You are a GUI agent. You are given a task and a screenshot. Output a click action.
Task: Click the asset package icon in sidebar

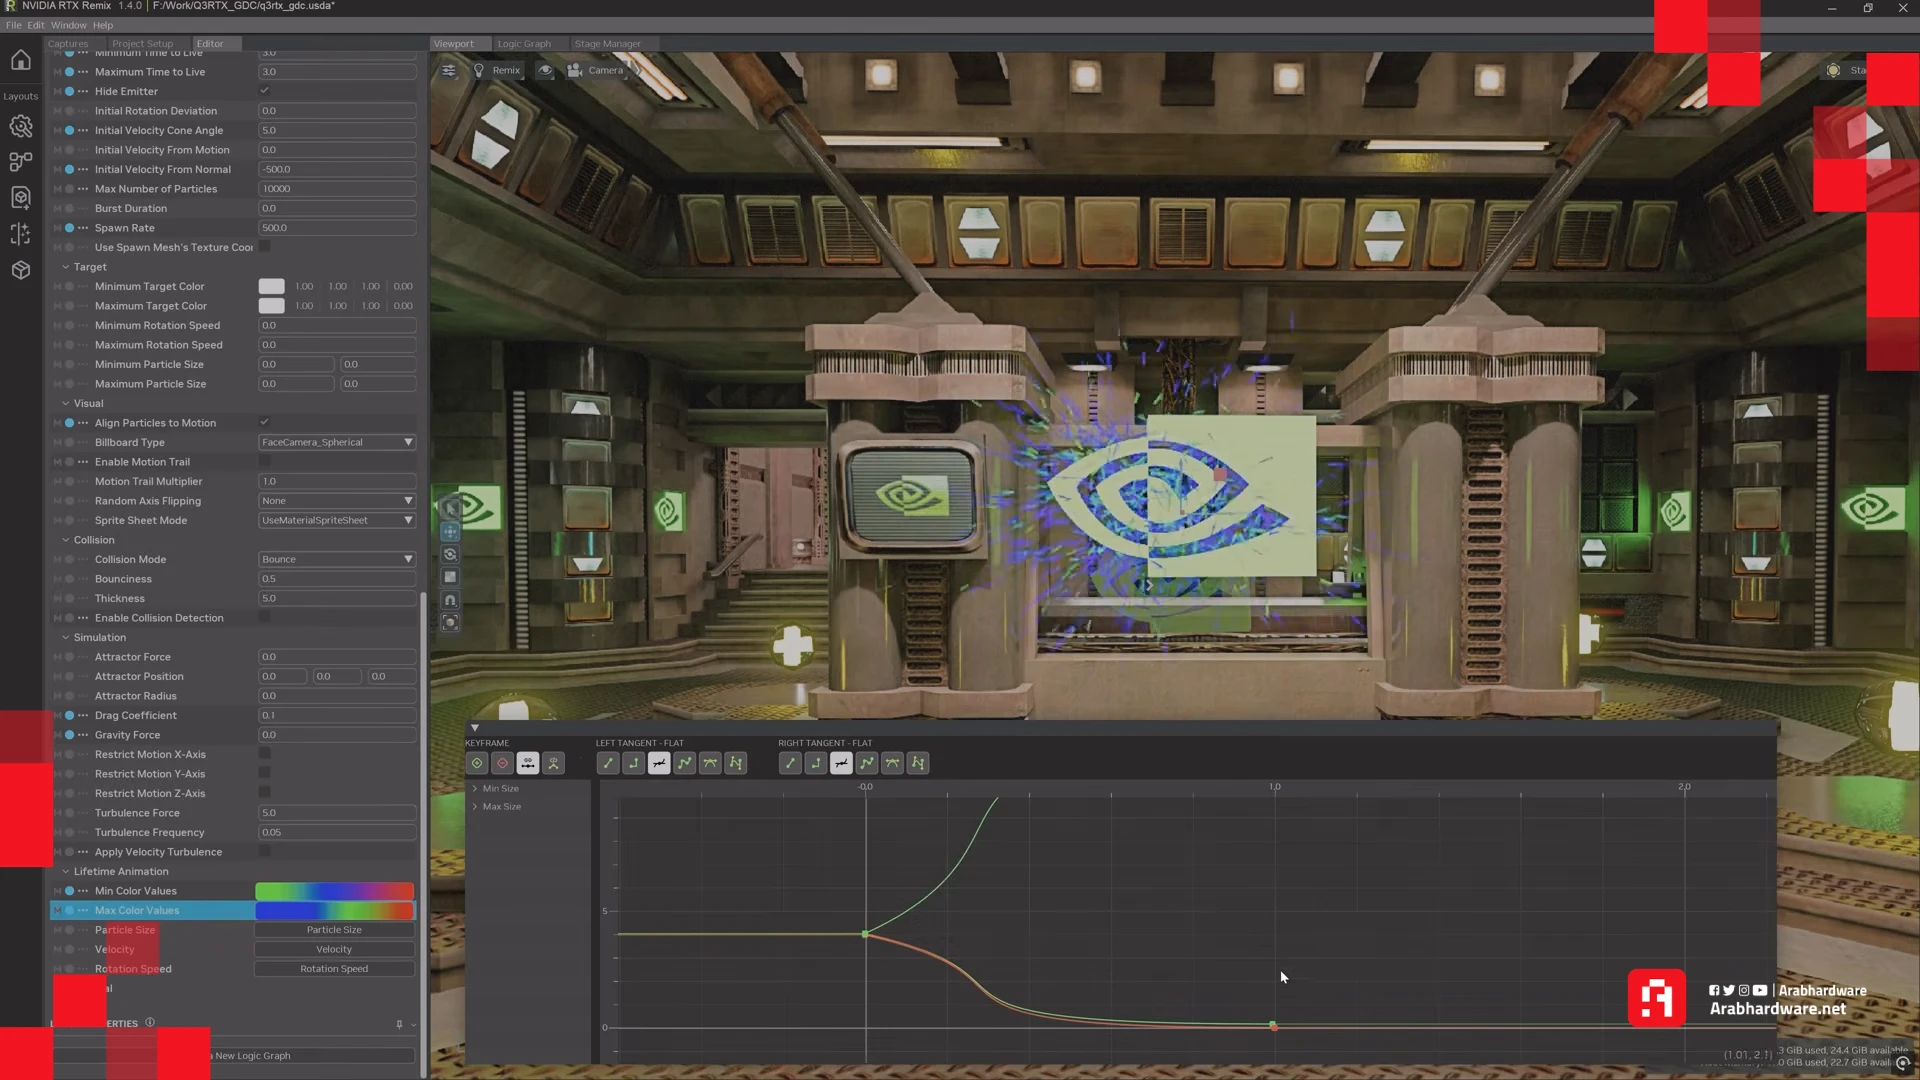point(20,270)
